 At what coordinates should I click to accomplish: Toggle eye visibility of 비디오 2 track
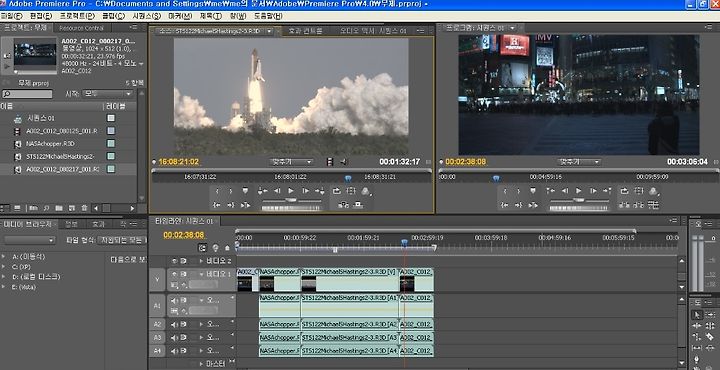point(174,261)
